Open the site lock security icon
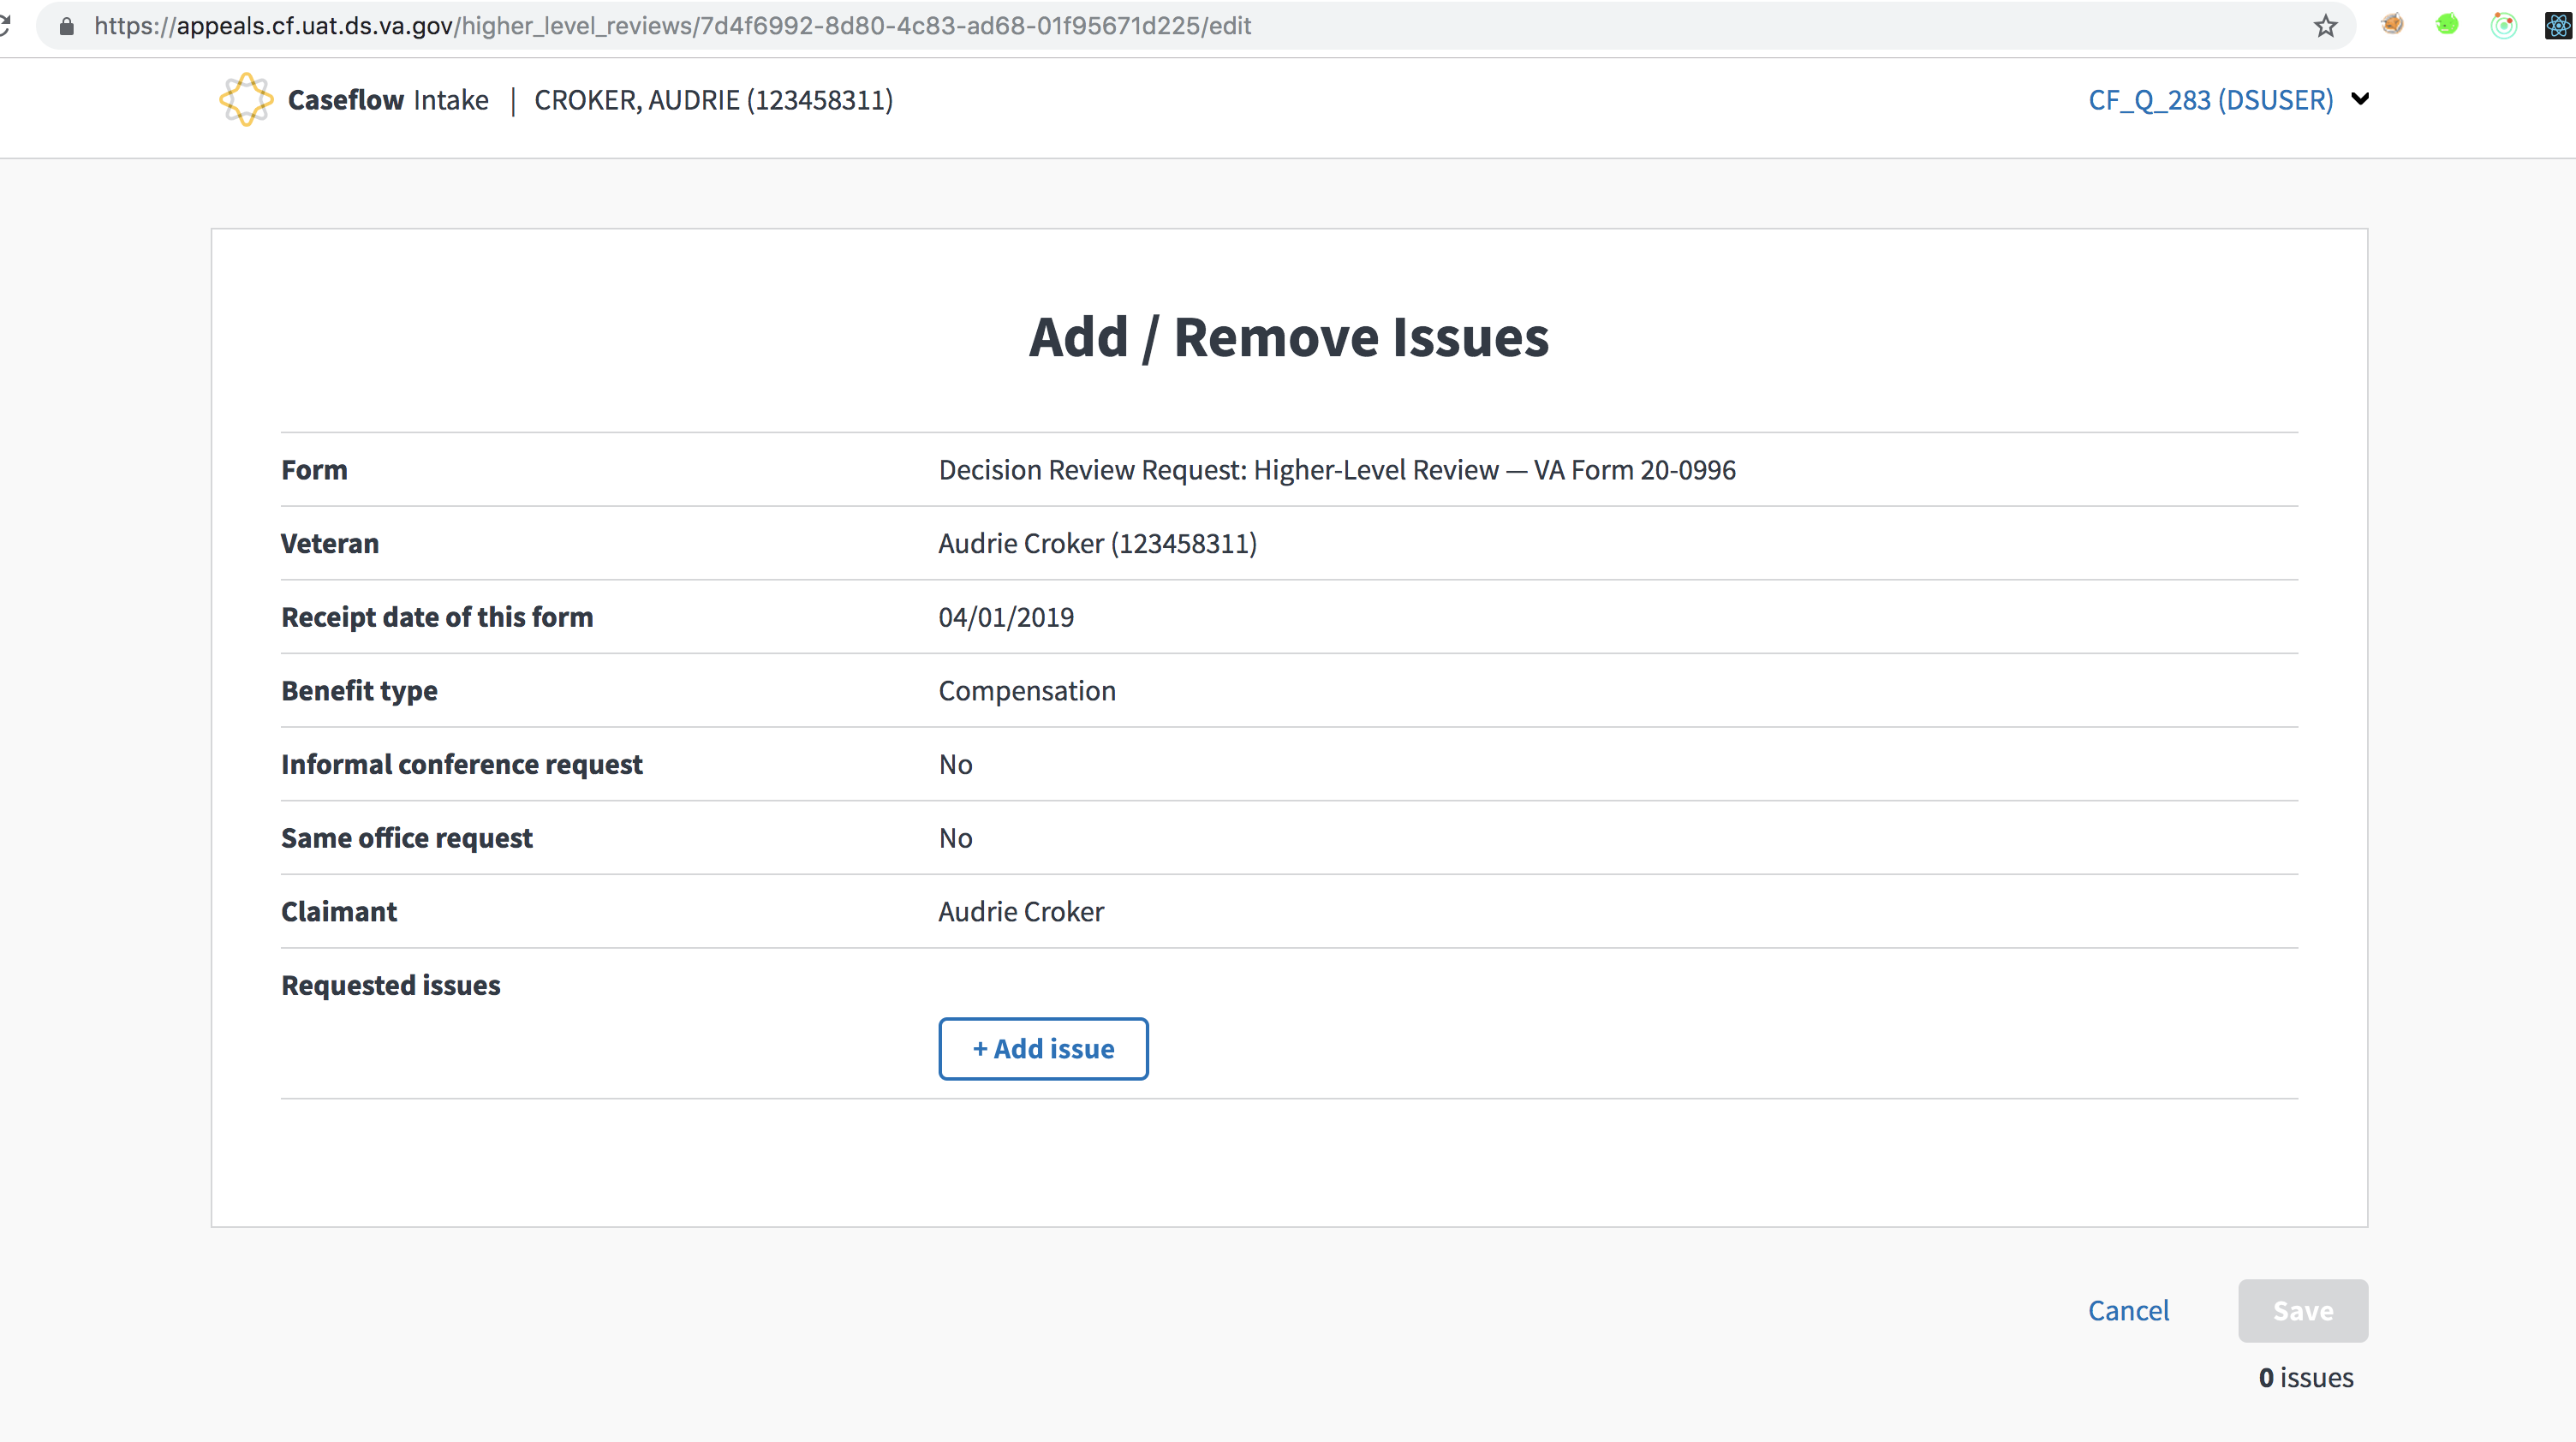Image resolution: width=2576 pixels, height=1442 pixels. tap(67, 26)
